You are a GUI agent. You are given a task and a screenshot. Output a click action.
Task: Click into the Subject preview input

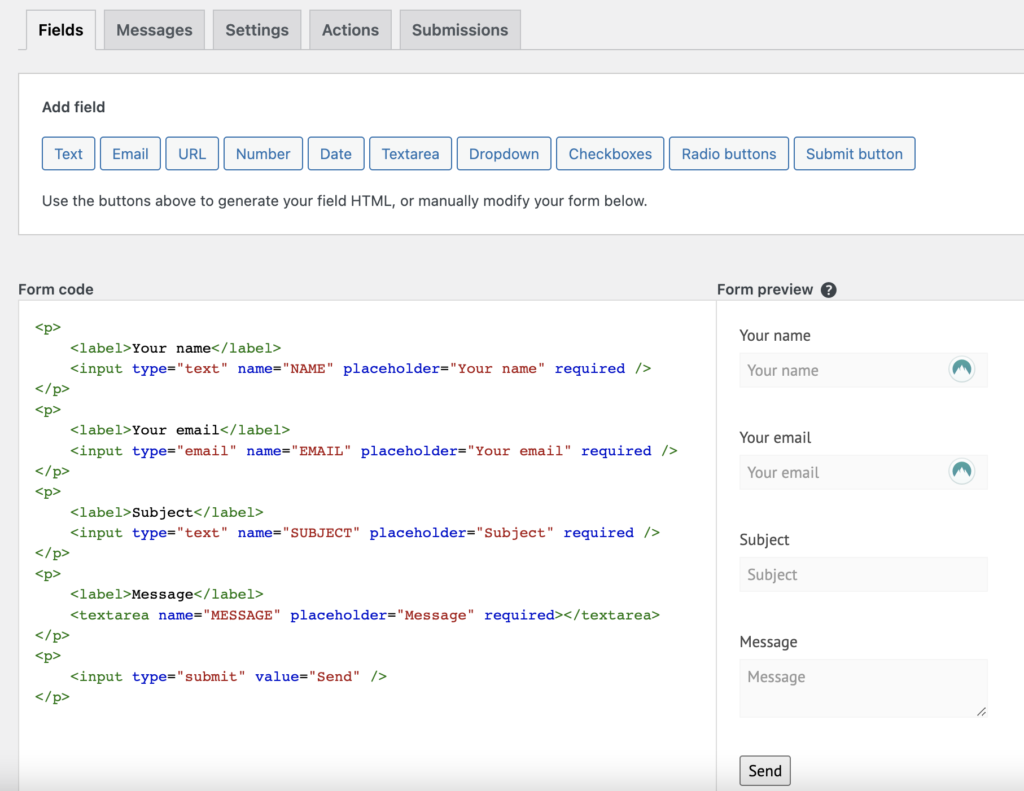(x=863, y=574)
